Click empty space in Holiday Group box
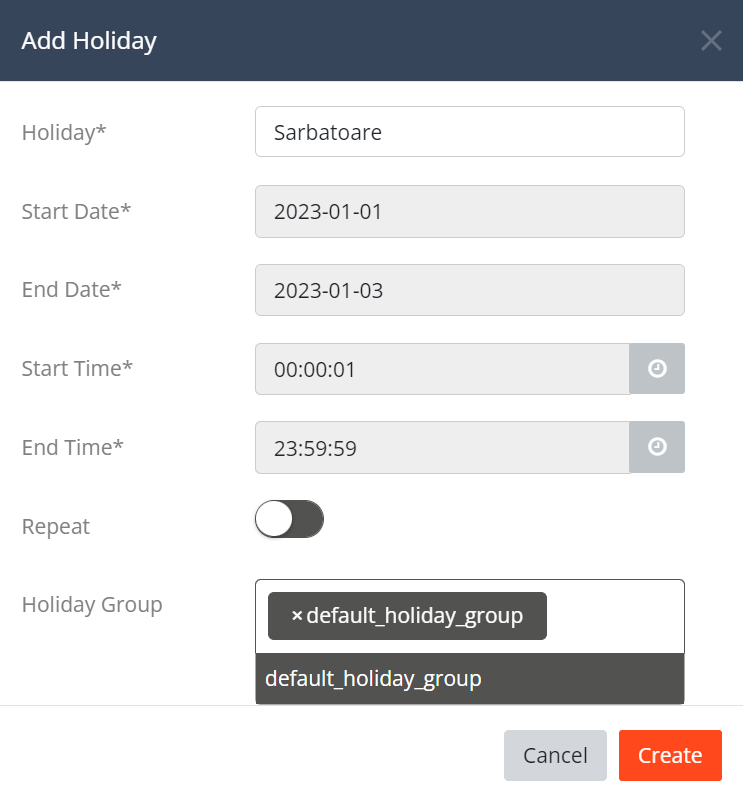The image size is (743, 800). [x=615, y=616]
